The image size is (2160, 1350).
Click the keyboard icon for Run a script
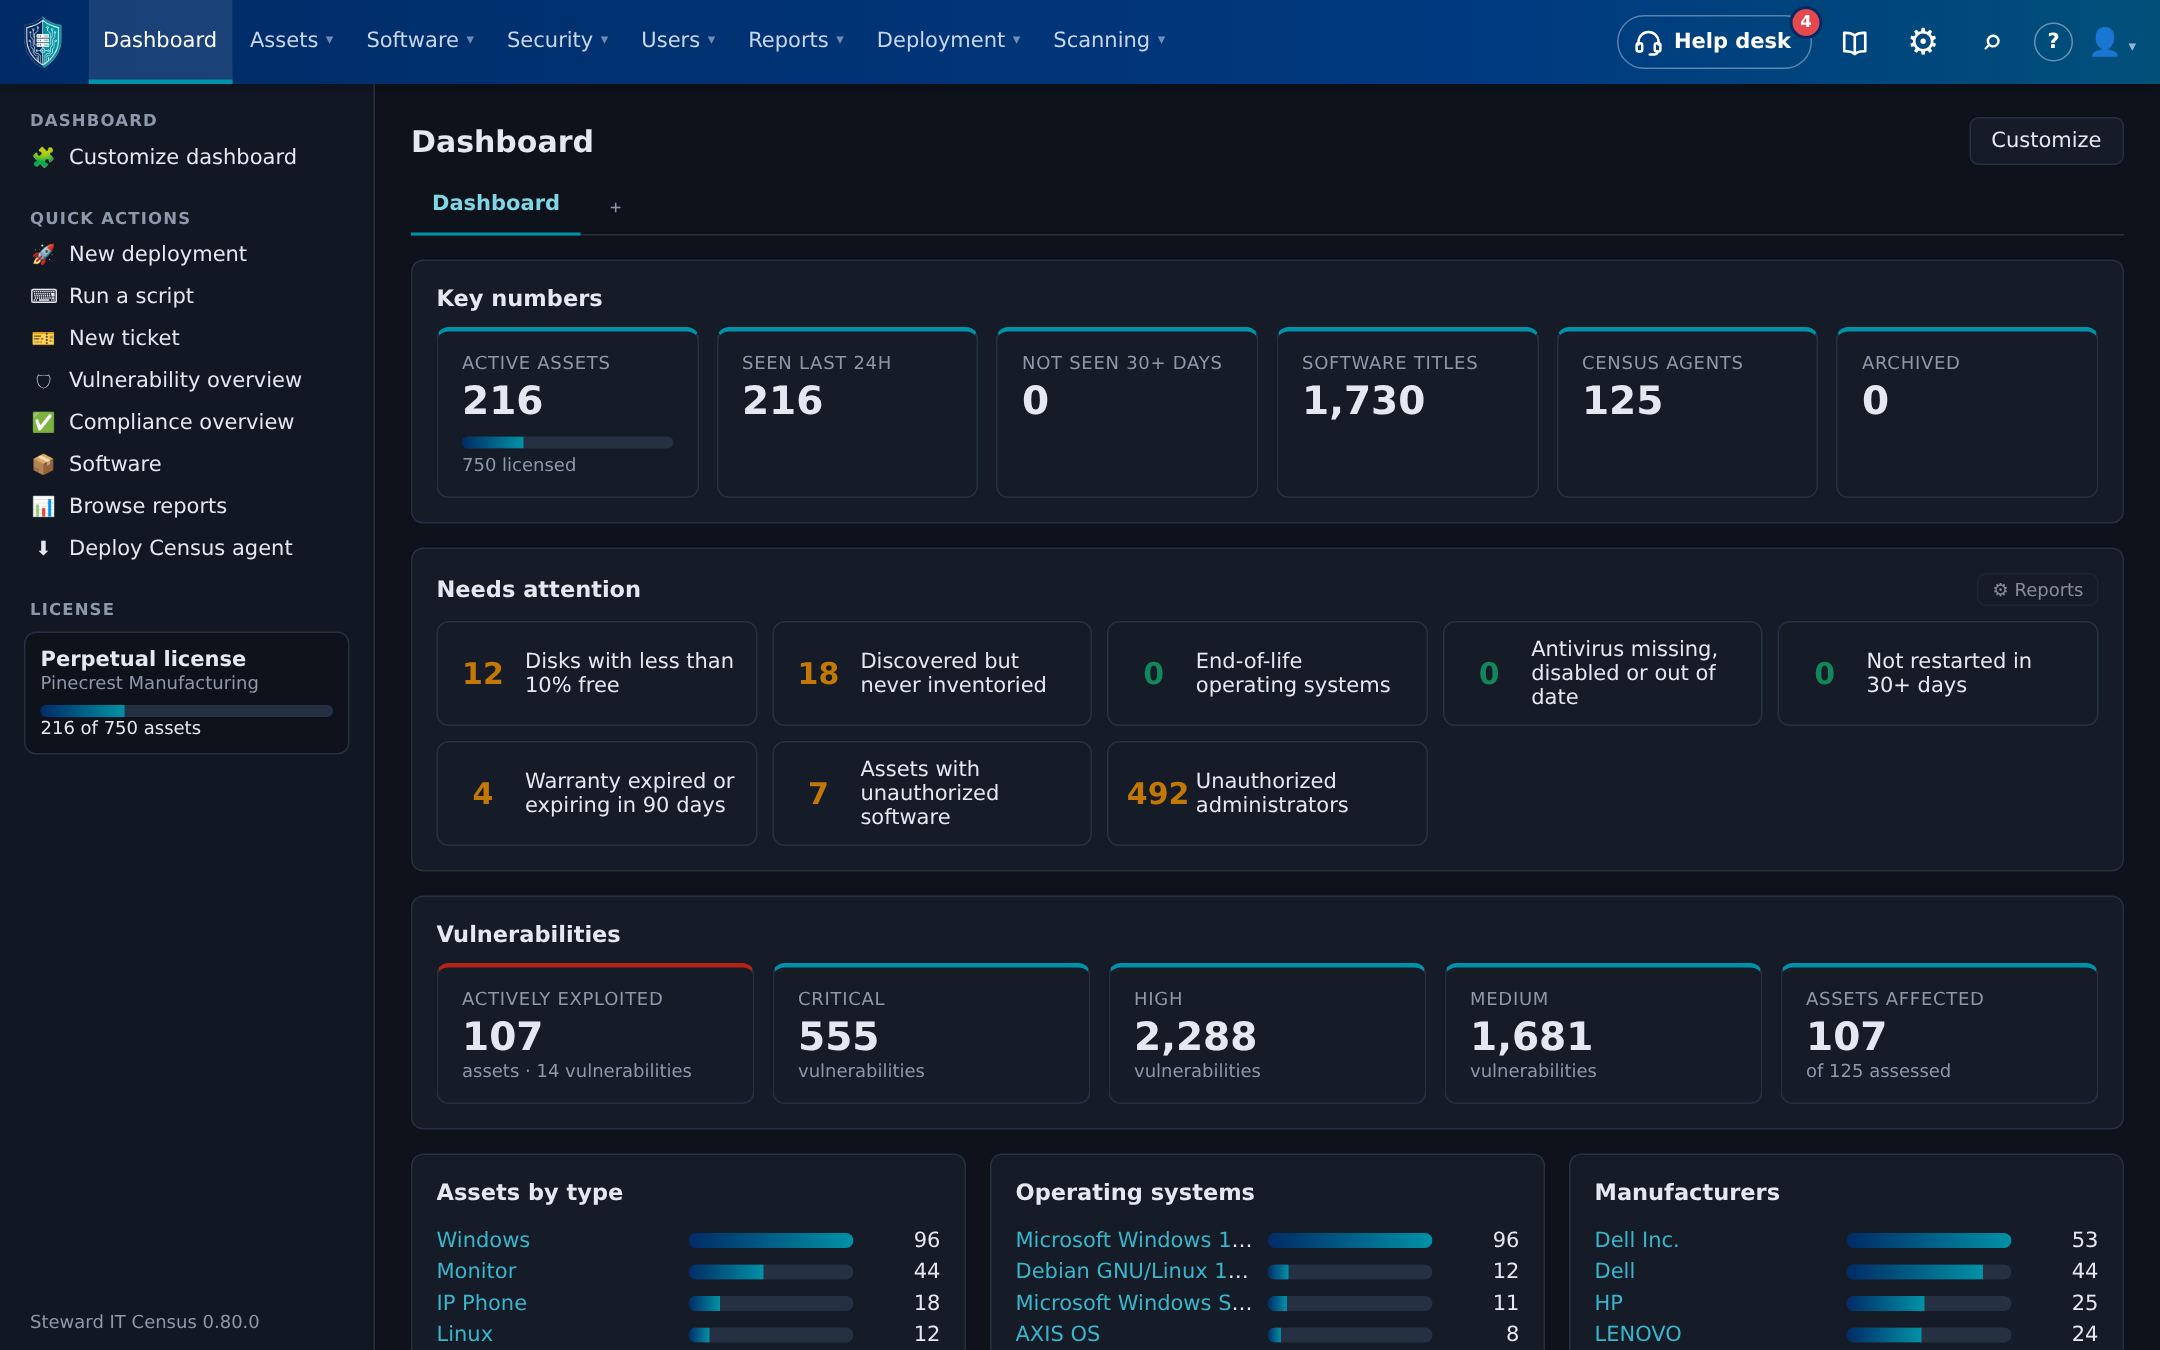coord(43,296)
